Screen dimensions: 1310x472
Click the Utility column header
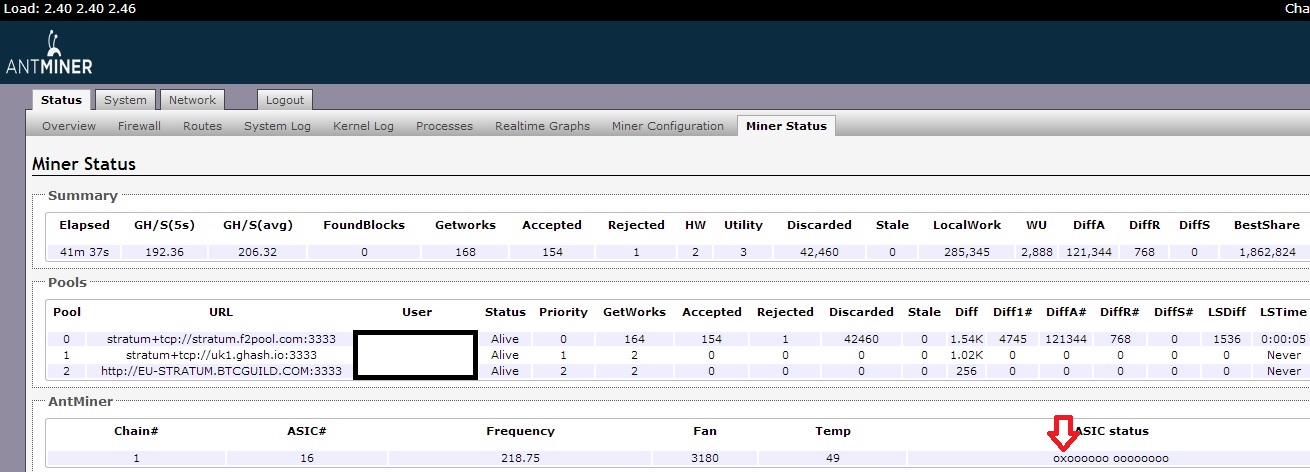point(744,225)
